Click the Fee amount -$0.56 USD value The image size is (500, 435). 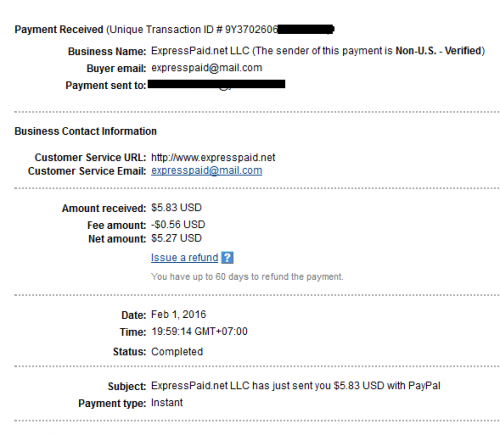point(178,225)
